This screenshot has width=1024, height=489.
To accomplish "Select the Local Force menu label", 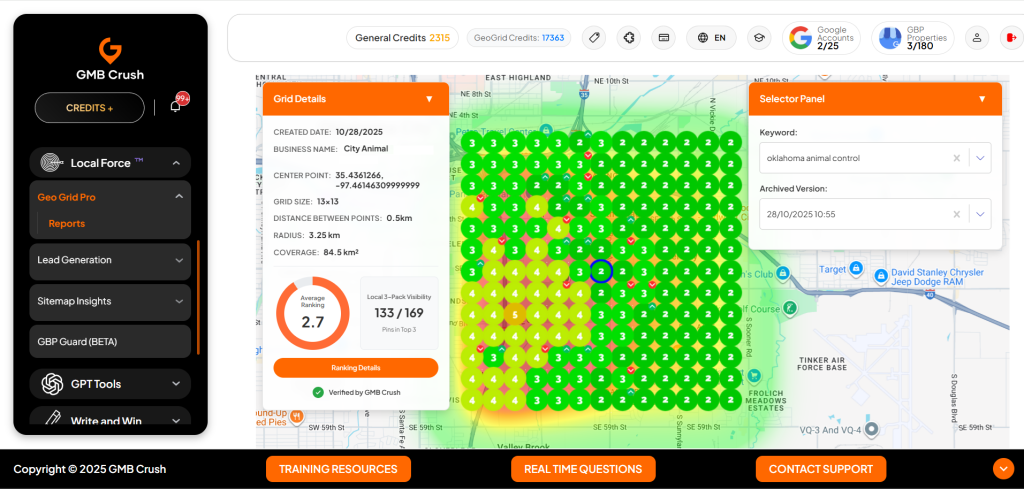I will click(101, 163).
